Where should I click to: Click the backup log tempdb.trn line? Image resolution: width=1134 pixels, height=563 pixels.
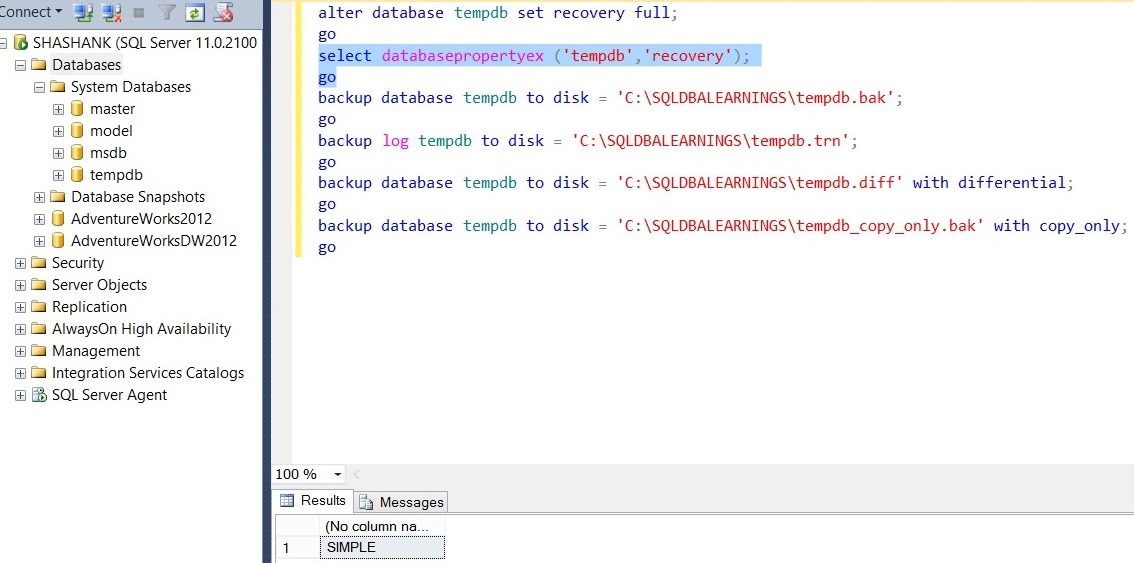point(588,141)
